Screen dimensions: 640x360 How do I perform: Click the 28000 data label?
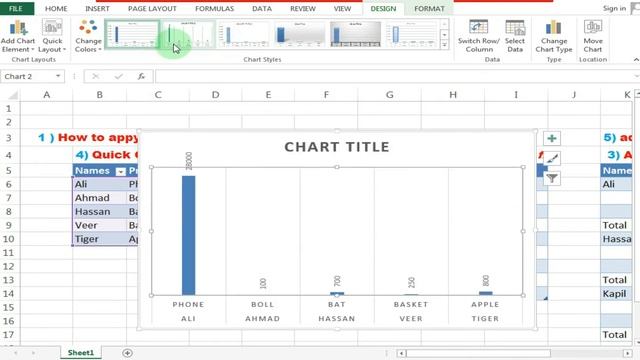coord(188,161)
